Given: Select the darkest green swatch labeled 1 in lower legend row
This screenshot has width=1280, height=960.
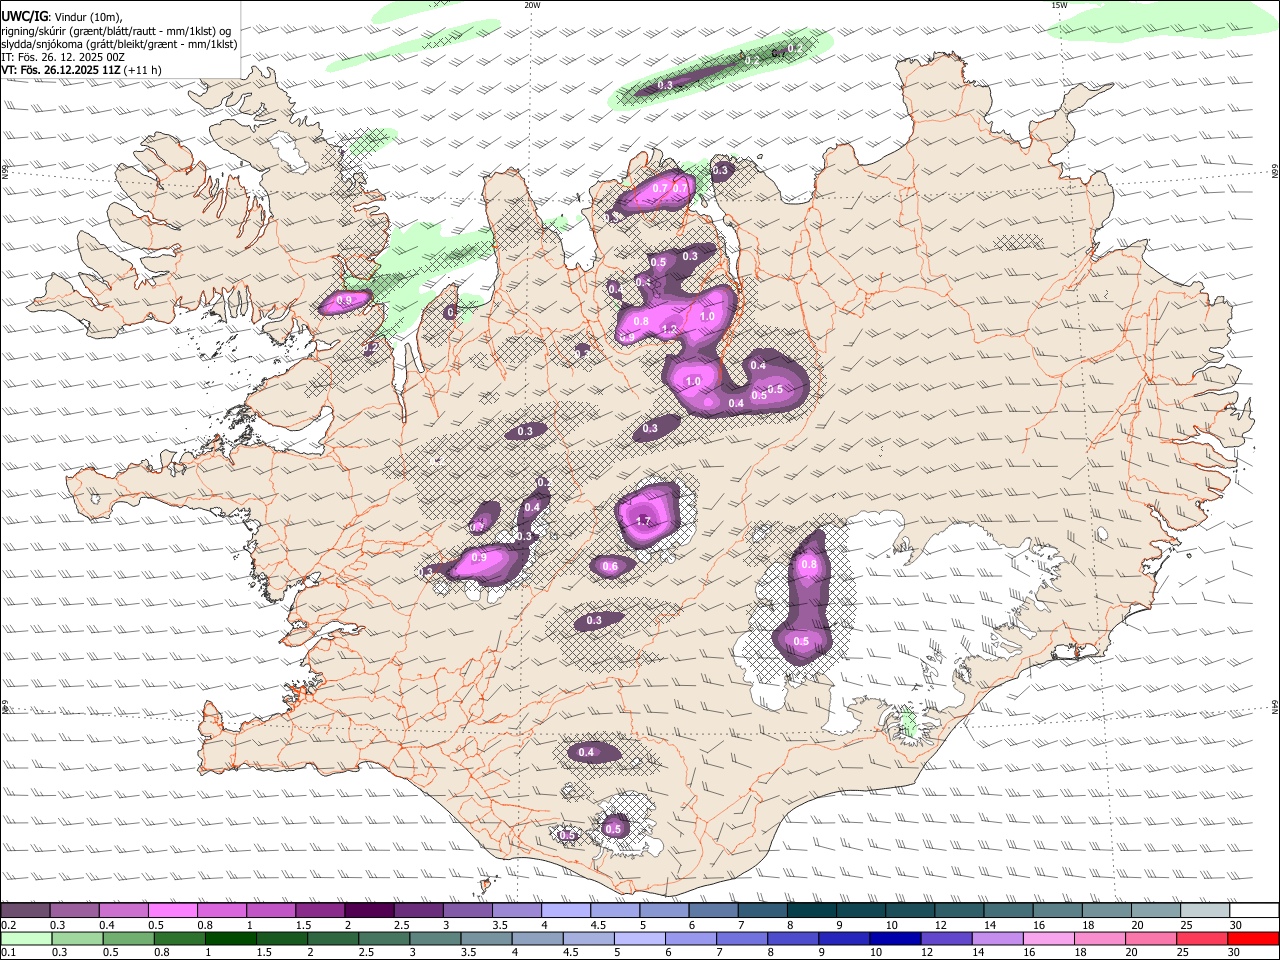Looking at the screenshot, I should tap(231, 939).
